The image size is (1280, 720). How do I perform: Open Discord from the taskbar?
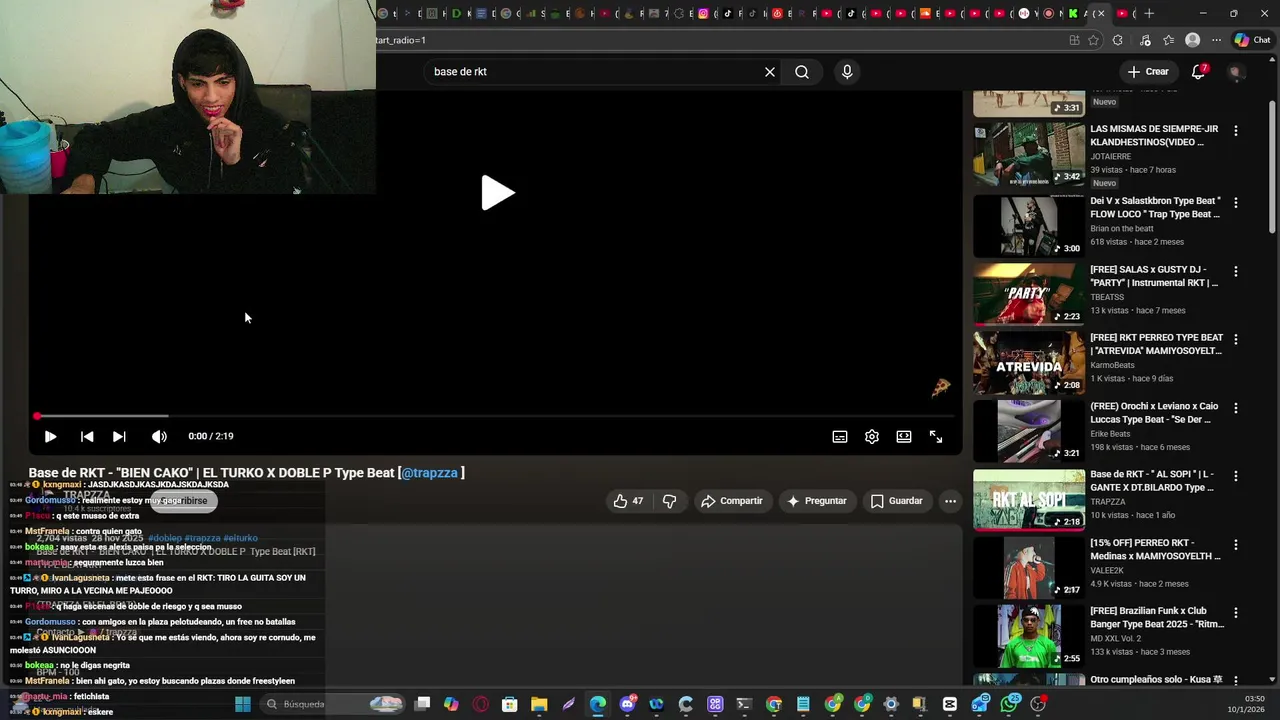(x=627, y=704)
